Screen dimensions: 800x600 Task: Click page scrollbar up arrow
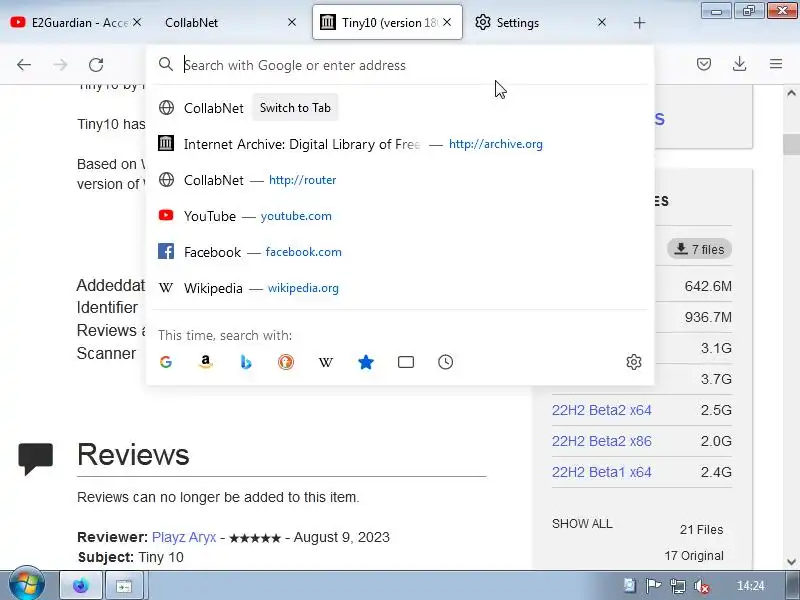pyautogui.click(x=791, y=93)
